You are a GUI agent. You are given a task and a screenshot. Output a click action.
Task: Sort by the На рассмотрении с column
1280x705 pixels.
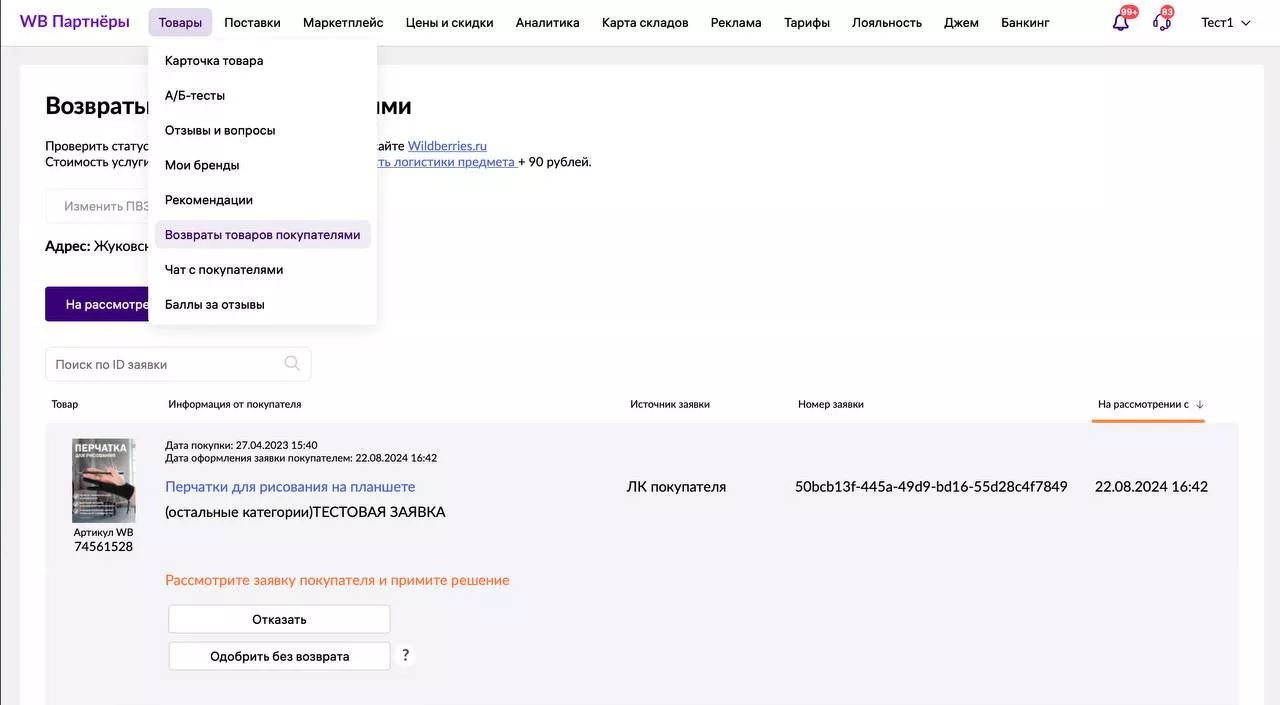[x=1143, y=405]
